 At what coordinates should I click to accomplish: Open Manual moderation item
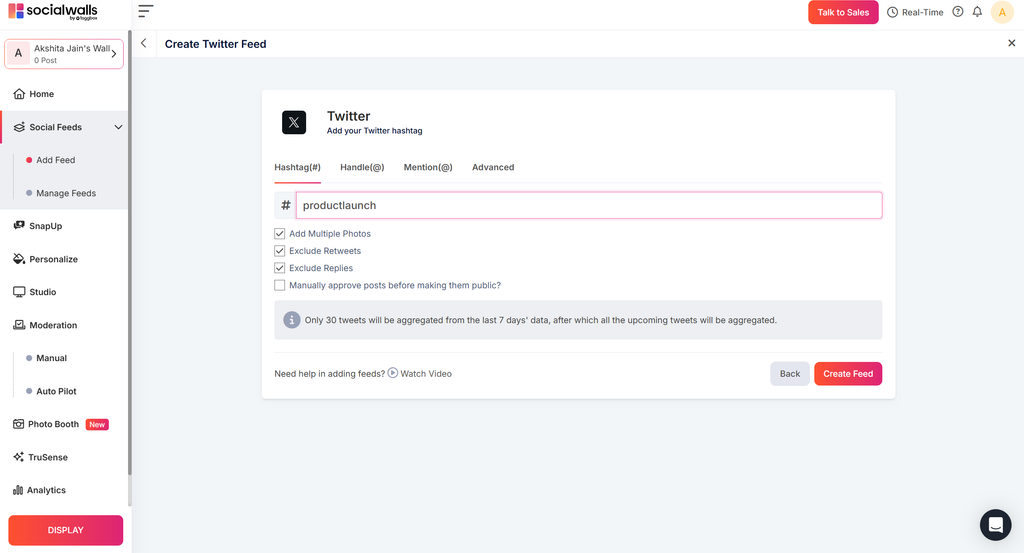pos(52,358)
